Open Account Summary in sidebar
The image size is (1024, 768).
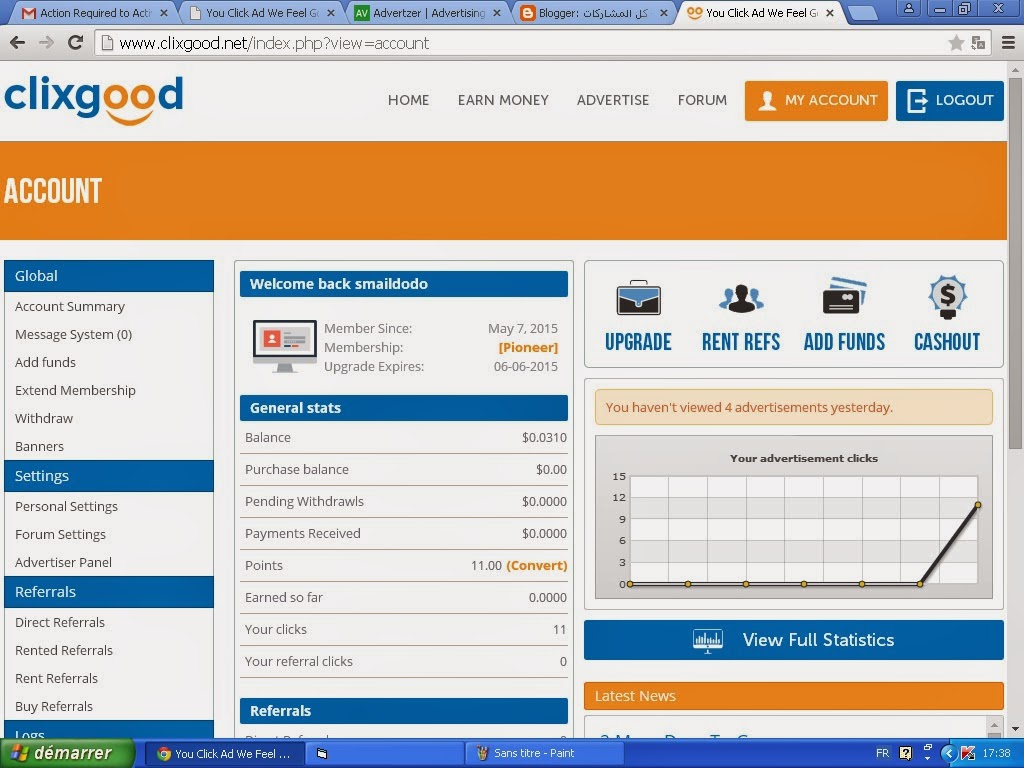tap(70, 306)
